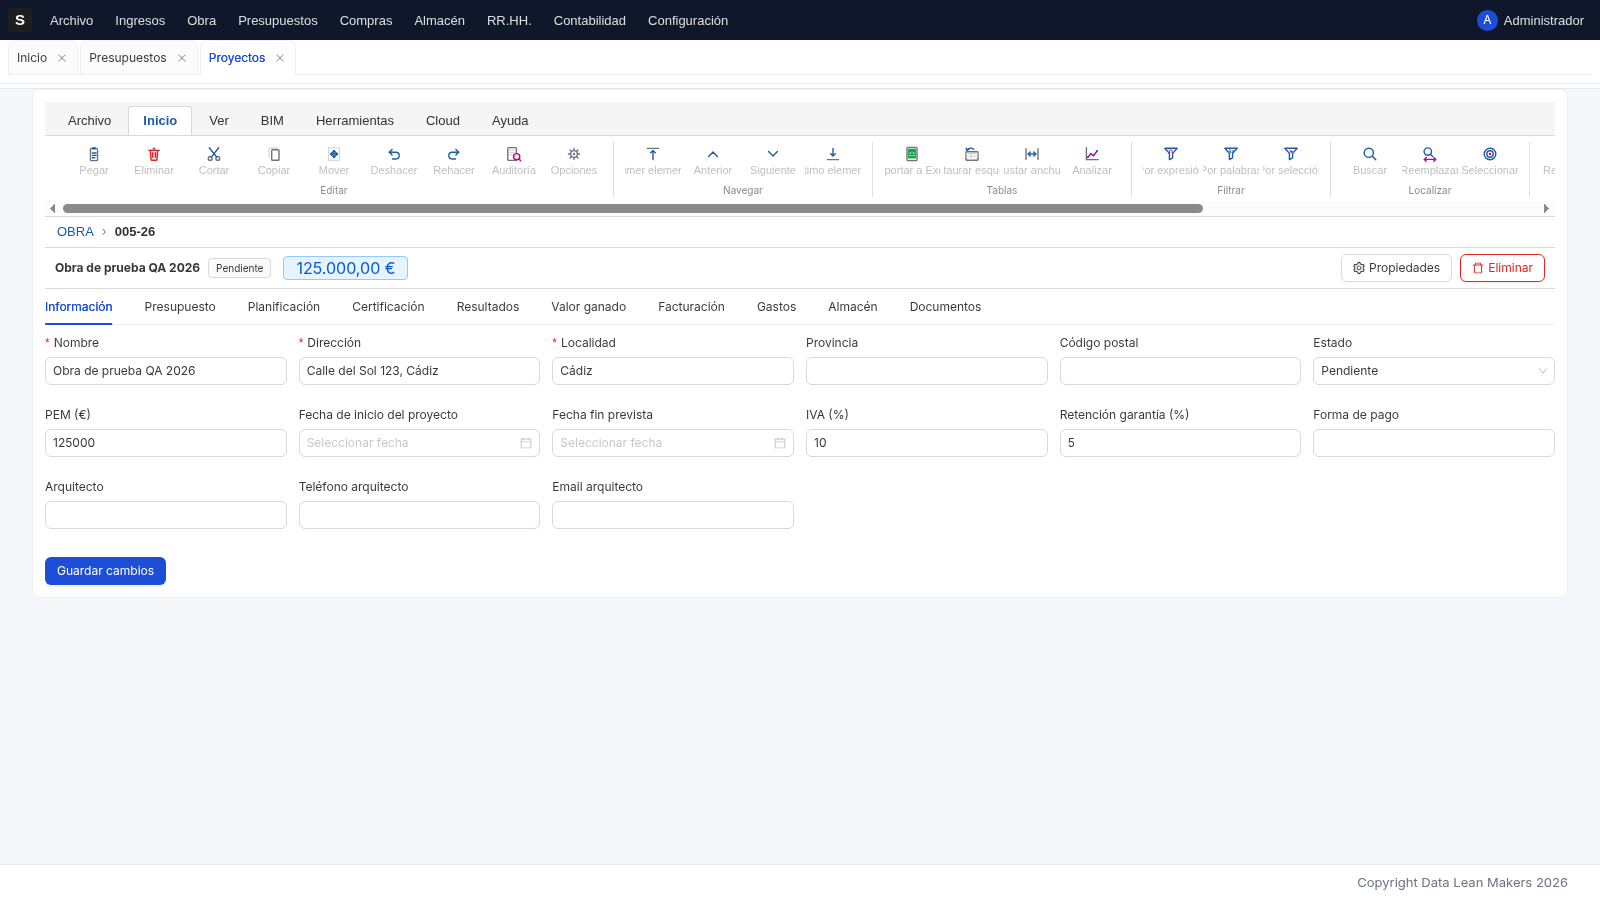Open the Opciones gear icon
The width and height of the screenshot is (1600, 900).
click(x=574, y=154)
